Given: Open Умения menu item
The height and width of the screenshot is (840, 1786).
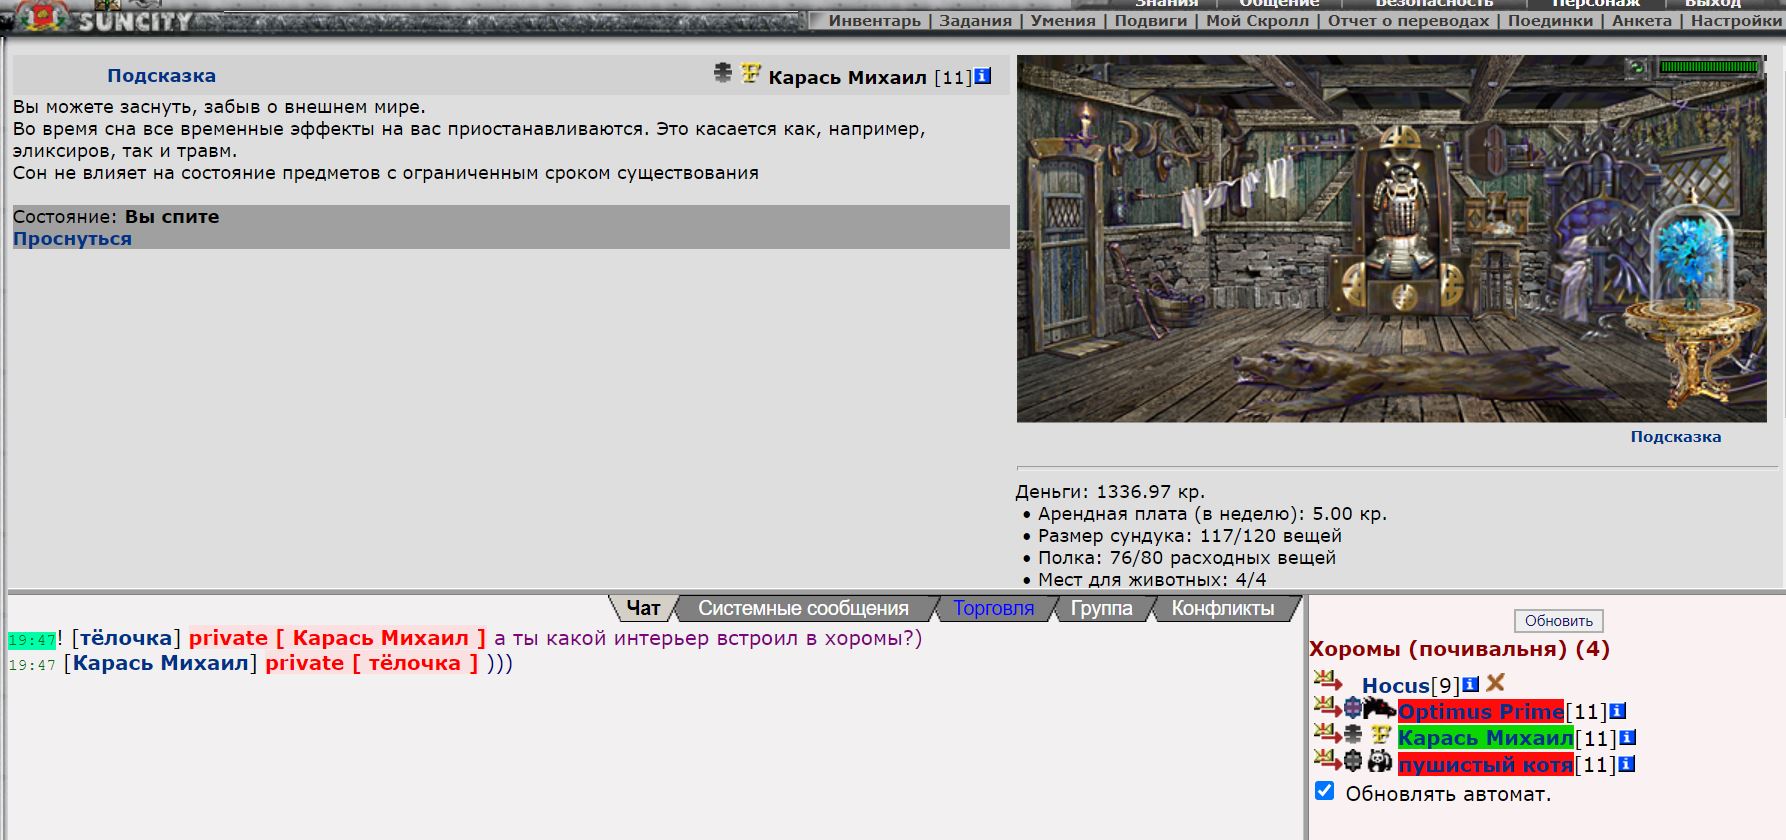Looking at the screenshot, I should (x=1063, y=21).
